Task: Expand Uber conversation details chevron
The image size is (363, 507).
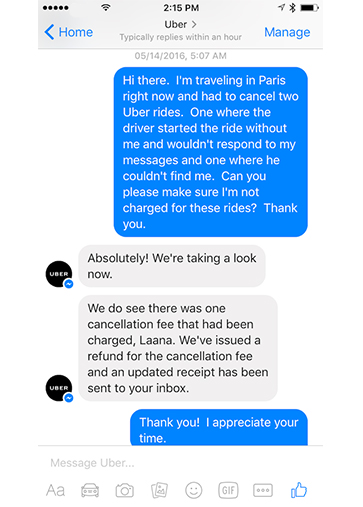Action: [194, 24]
